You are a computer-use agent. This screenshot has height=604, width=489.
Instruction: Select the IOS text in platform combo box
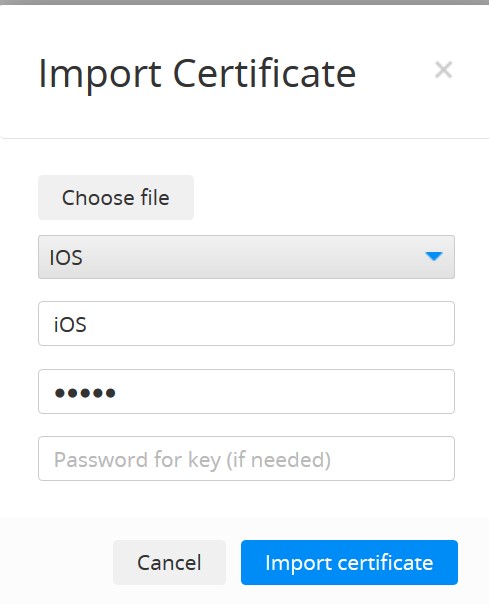[66, 257]
